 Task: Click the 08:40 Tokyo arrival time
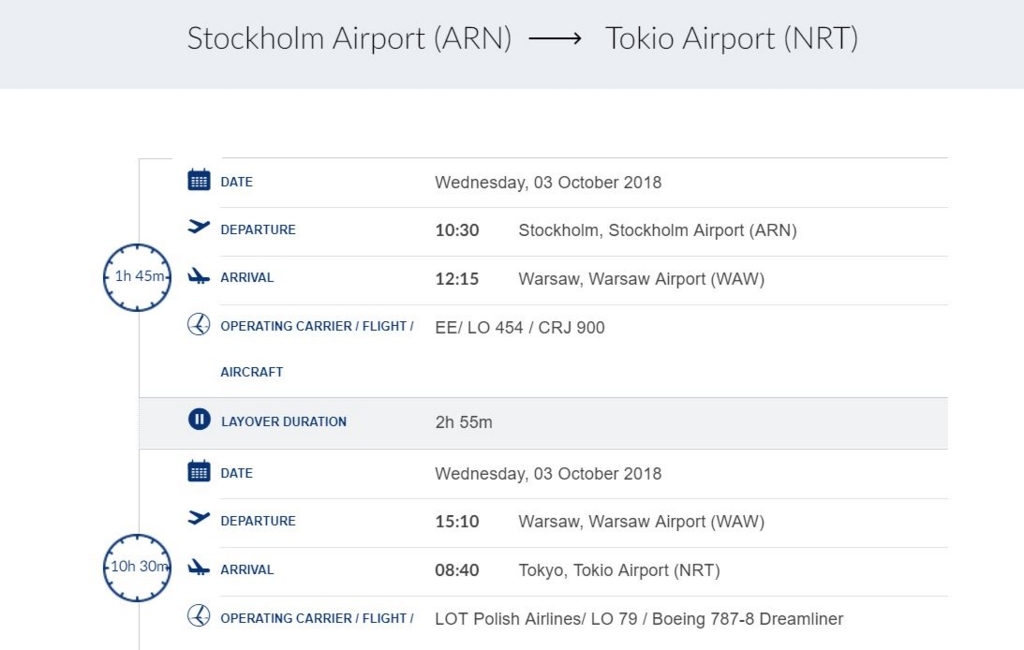pos(457,570)
